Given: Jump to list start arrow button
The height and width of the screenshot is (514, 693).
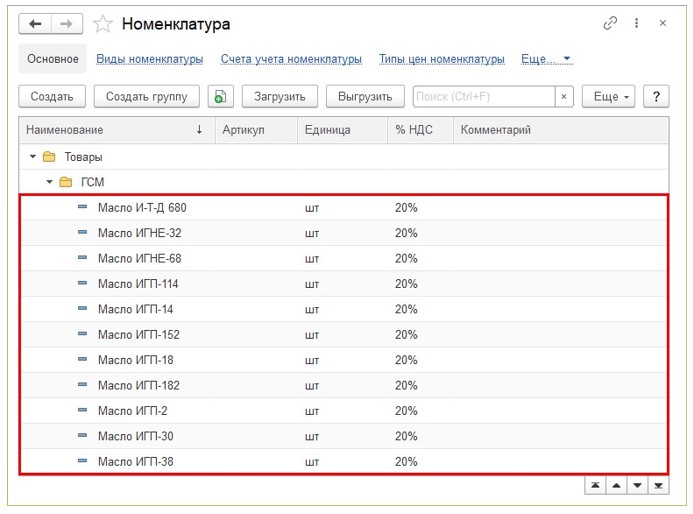Looking at the screenshot, I should 595,485.
